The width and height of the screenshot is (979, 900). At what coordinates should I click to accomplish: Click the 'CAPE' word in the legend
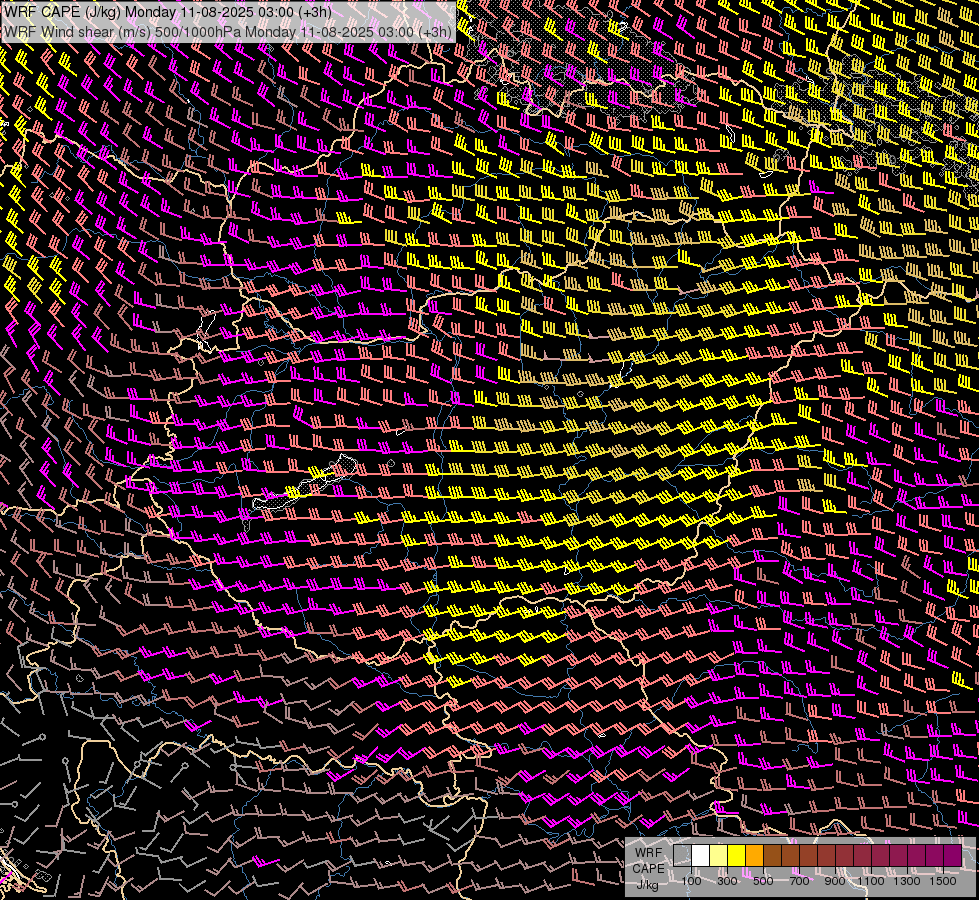(648, 869)
